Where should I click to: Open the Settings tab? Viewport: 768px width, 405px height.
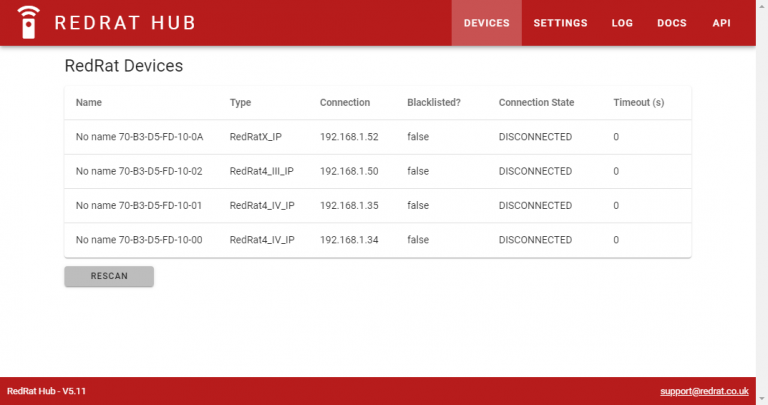coord(560,23)
